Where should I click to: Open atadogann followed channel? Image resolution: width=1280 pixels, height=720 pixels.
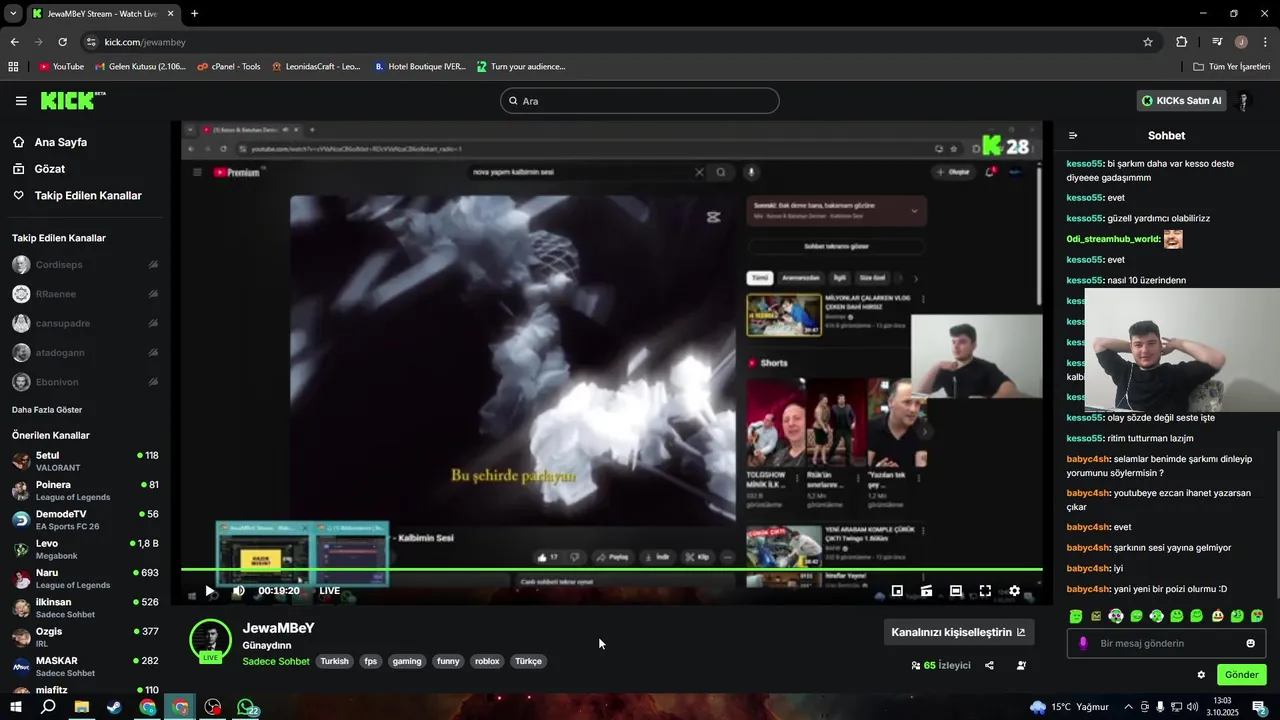tap(85, 353)
